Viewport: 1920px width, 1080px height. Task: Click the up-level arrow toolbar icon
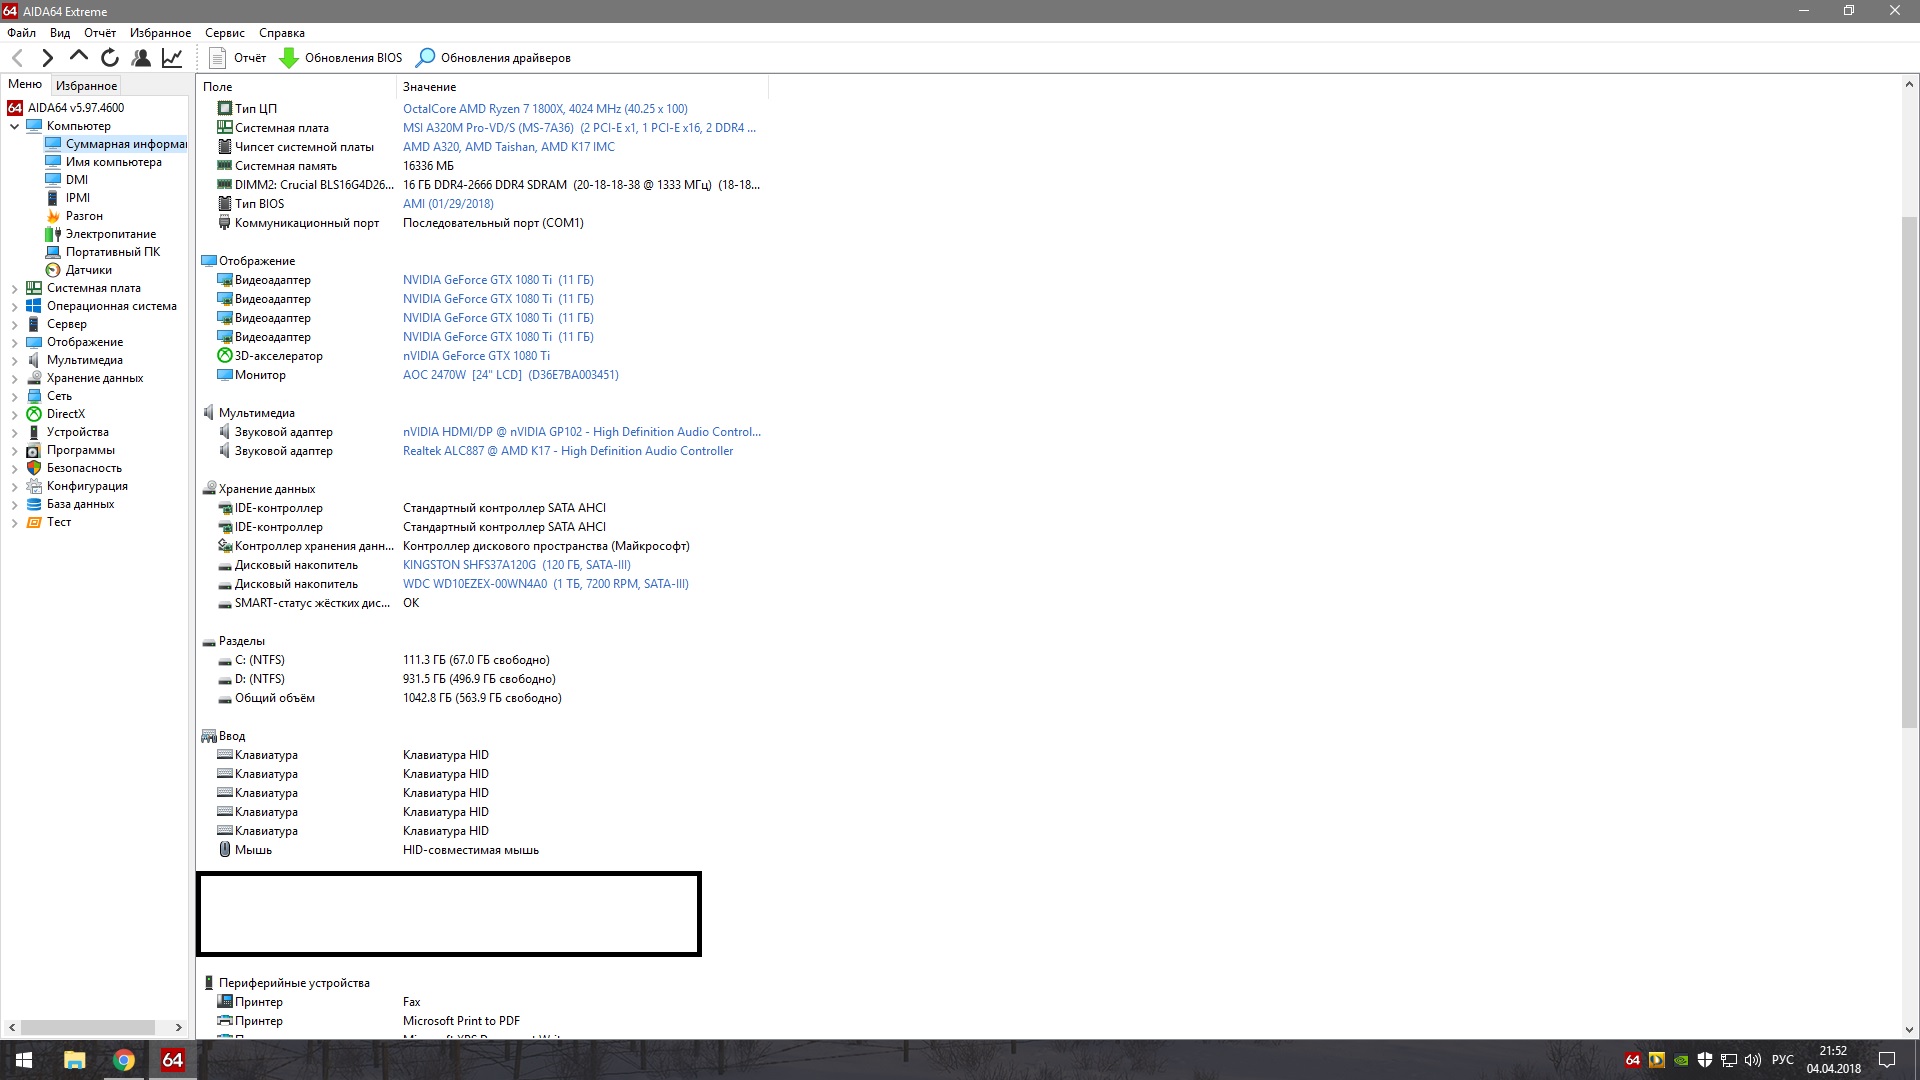[78, 57]
